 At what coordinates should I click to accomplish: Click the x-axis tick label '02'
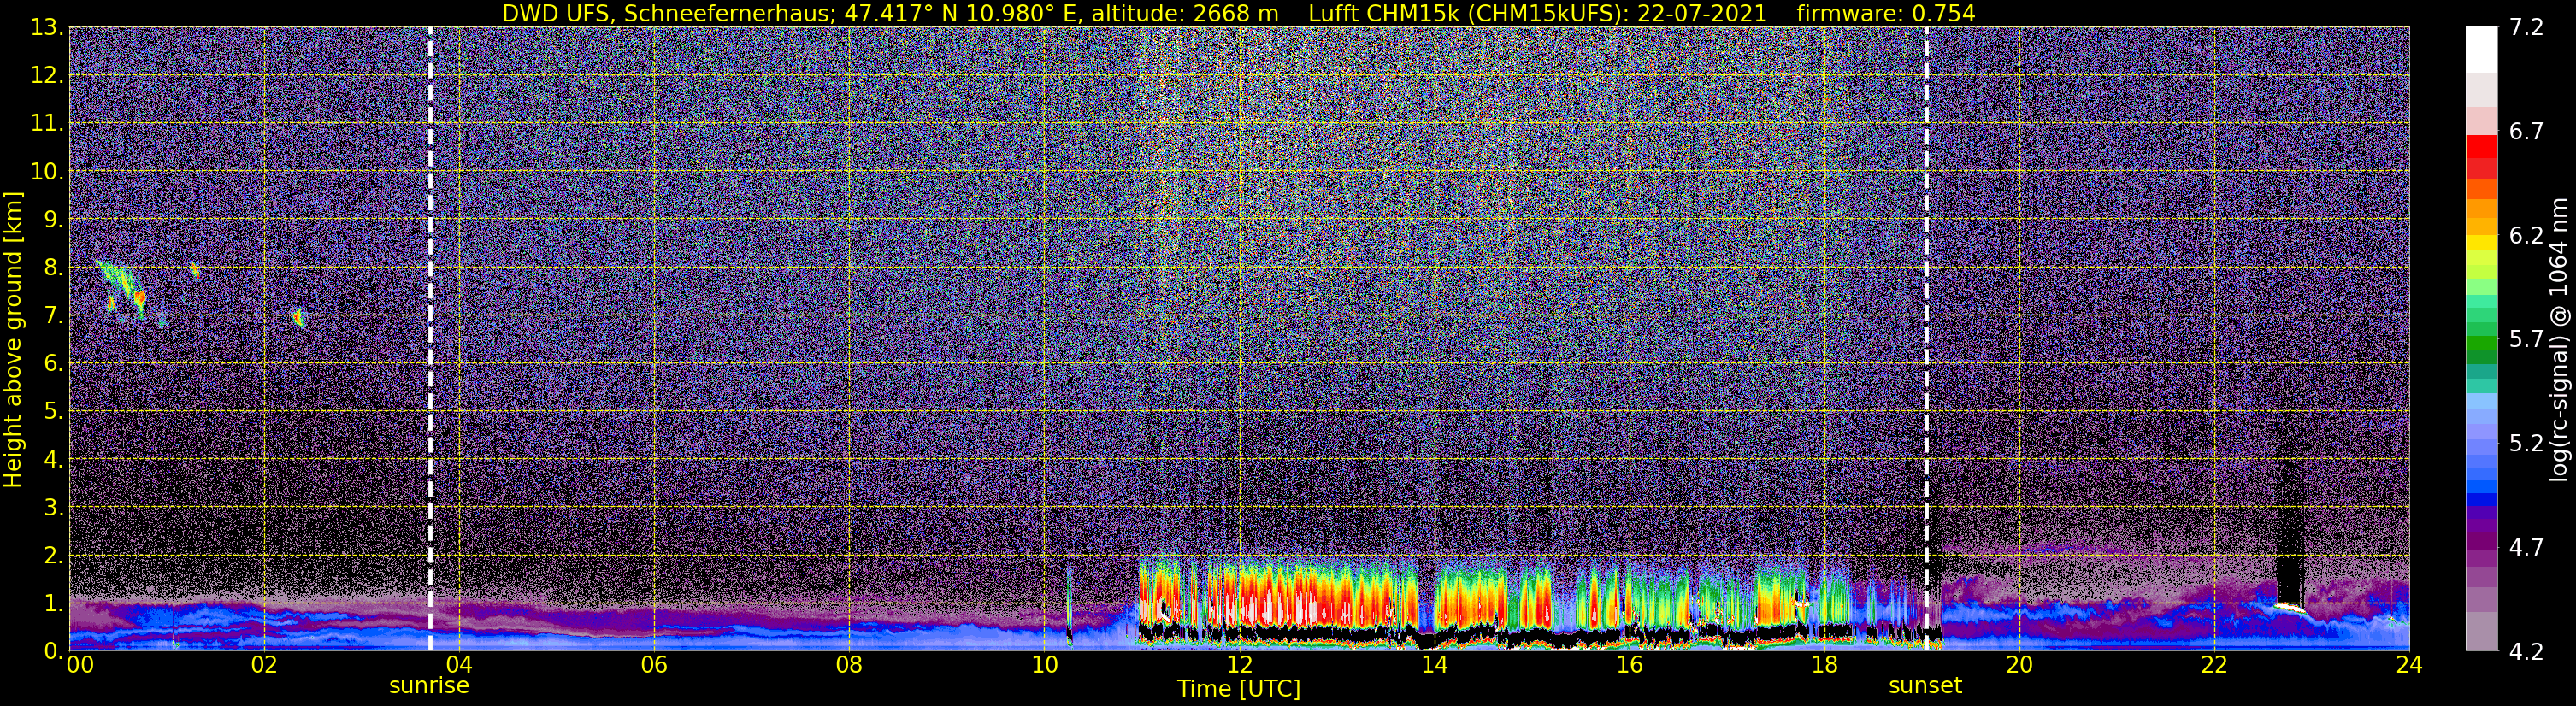coord(263,665)
